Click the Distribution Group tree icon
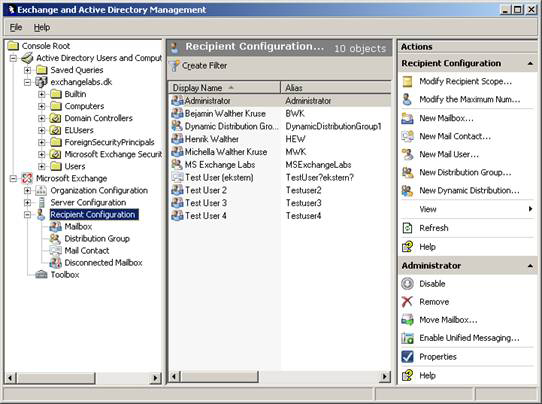 coord(55,238)
